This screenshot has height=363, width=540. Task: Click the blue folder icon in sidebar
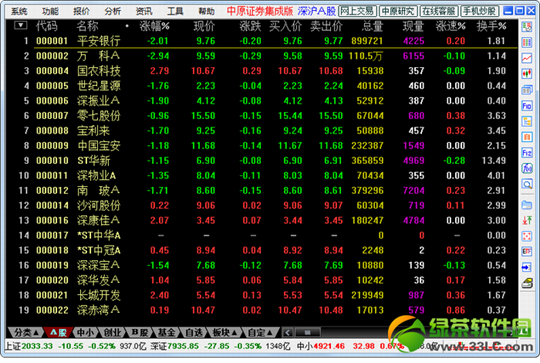pos(527,205)
